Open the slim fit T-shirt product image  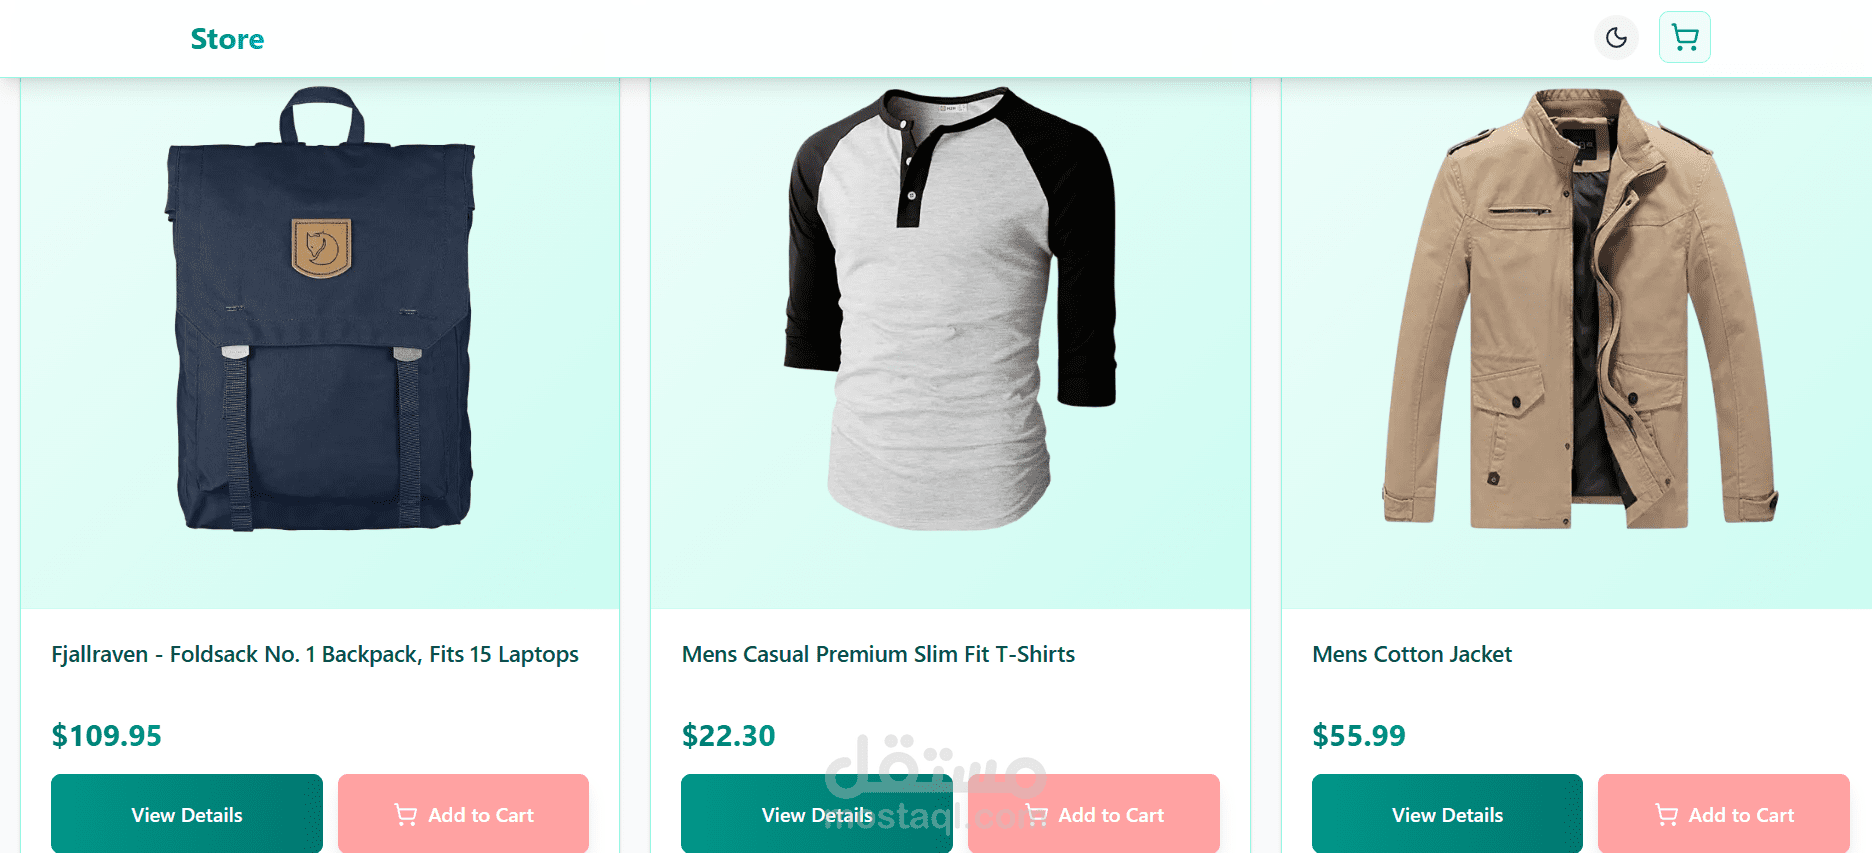(950, 310)
